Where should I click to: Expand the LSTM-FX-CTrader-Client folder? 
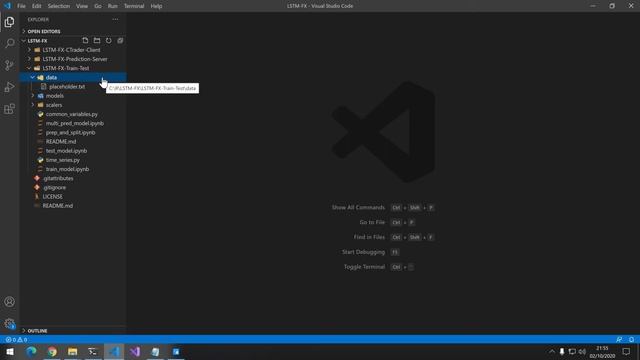pyautogui.click(x=73, y=50)
